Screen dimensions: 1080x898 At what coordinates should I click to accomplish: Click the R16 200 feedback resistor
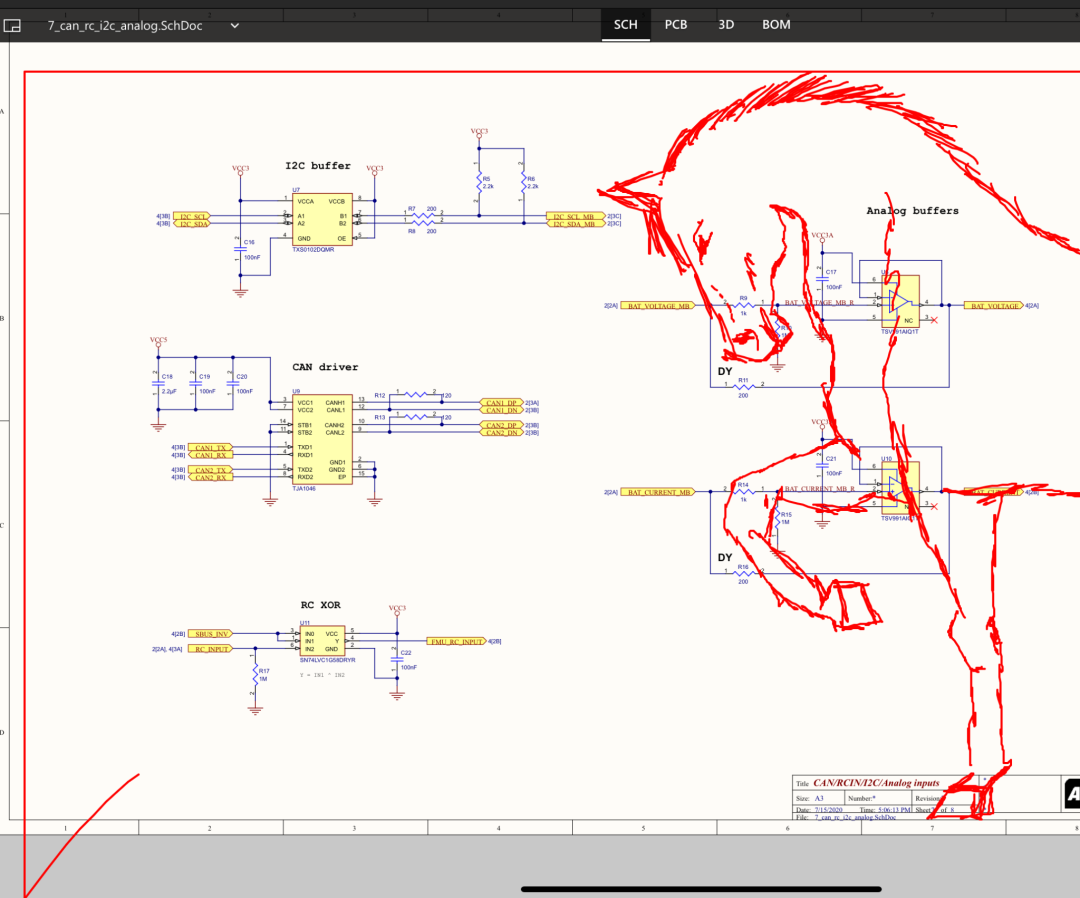click(x=744, y=573)
